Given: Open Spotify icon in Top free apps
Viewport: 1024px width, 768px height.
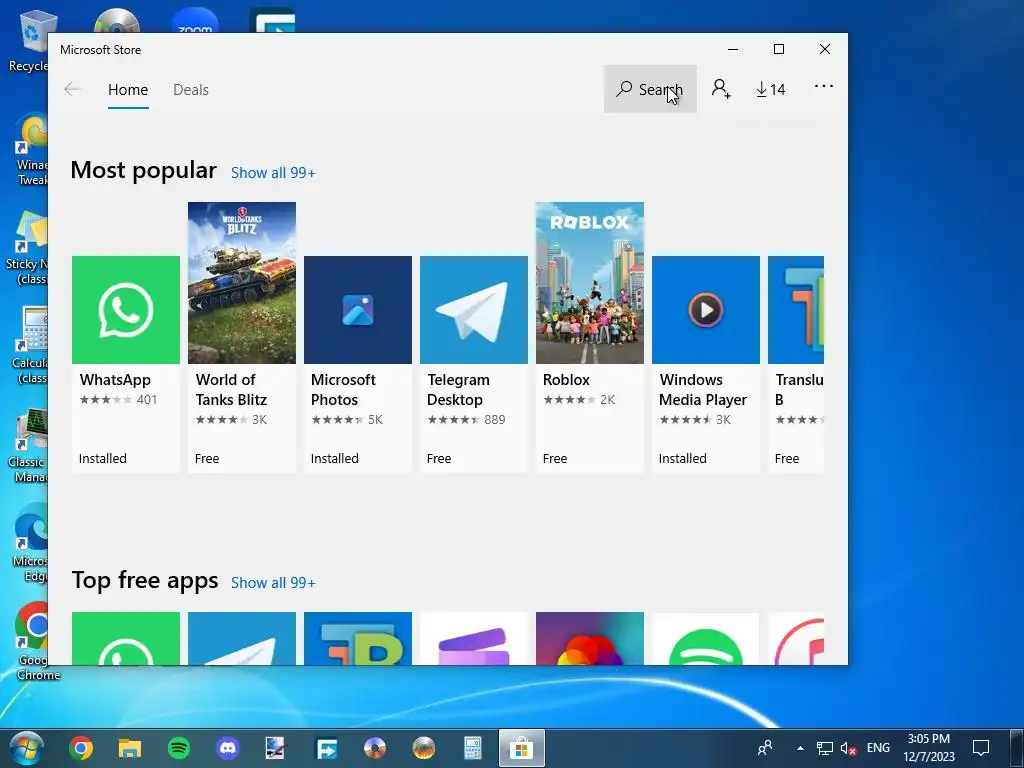Looking at the screenshot, I should [x=706, y=638].
